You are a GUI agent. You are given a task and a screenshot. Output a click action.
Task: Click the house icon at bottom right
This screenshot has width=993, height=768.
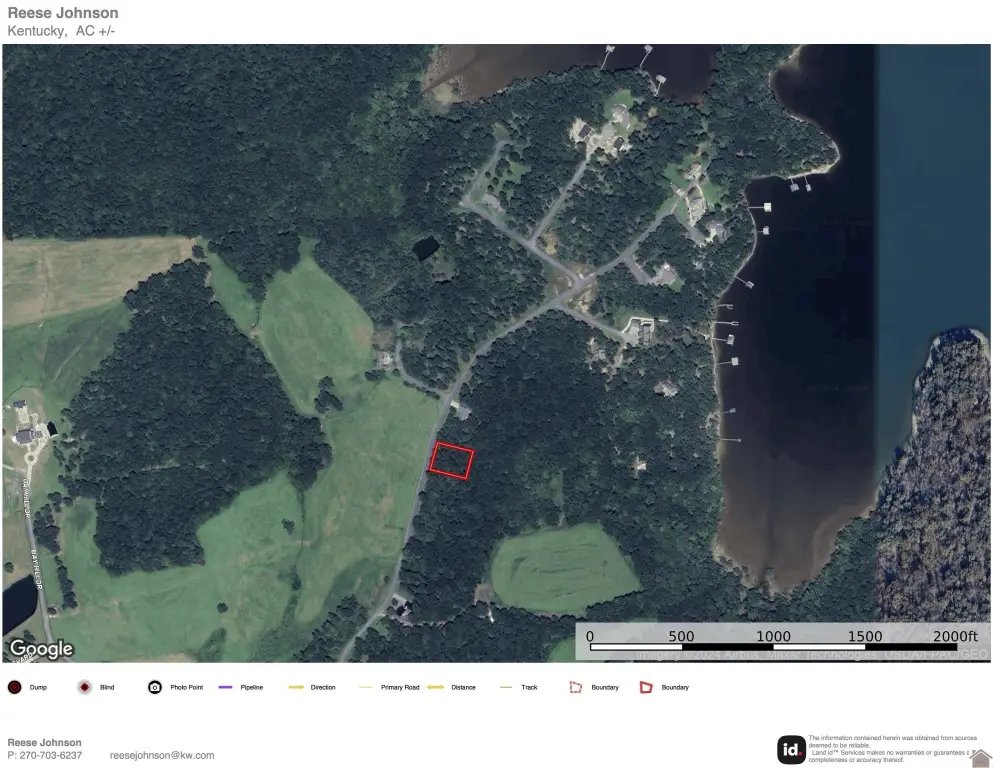[x=980, y=758]
